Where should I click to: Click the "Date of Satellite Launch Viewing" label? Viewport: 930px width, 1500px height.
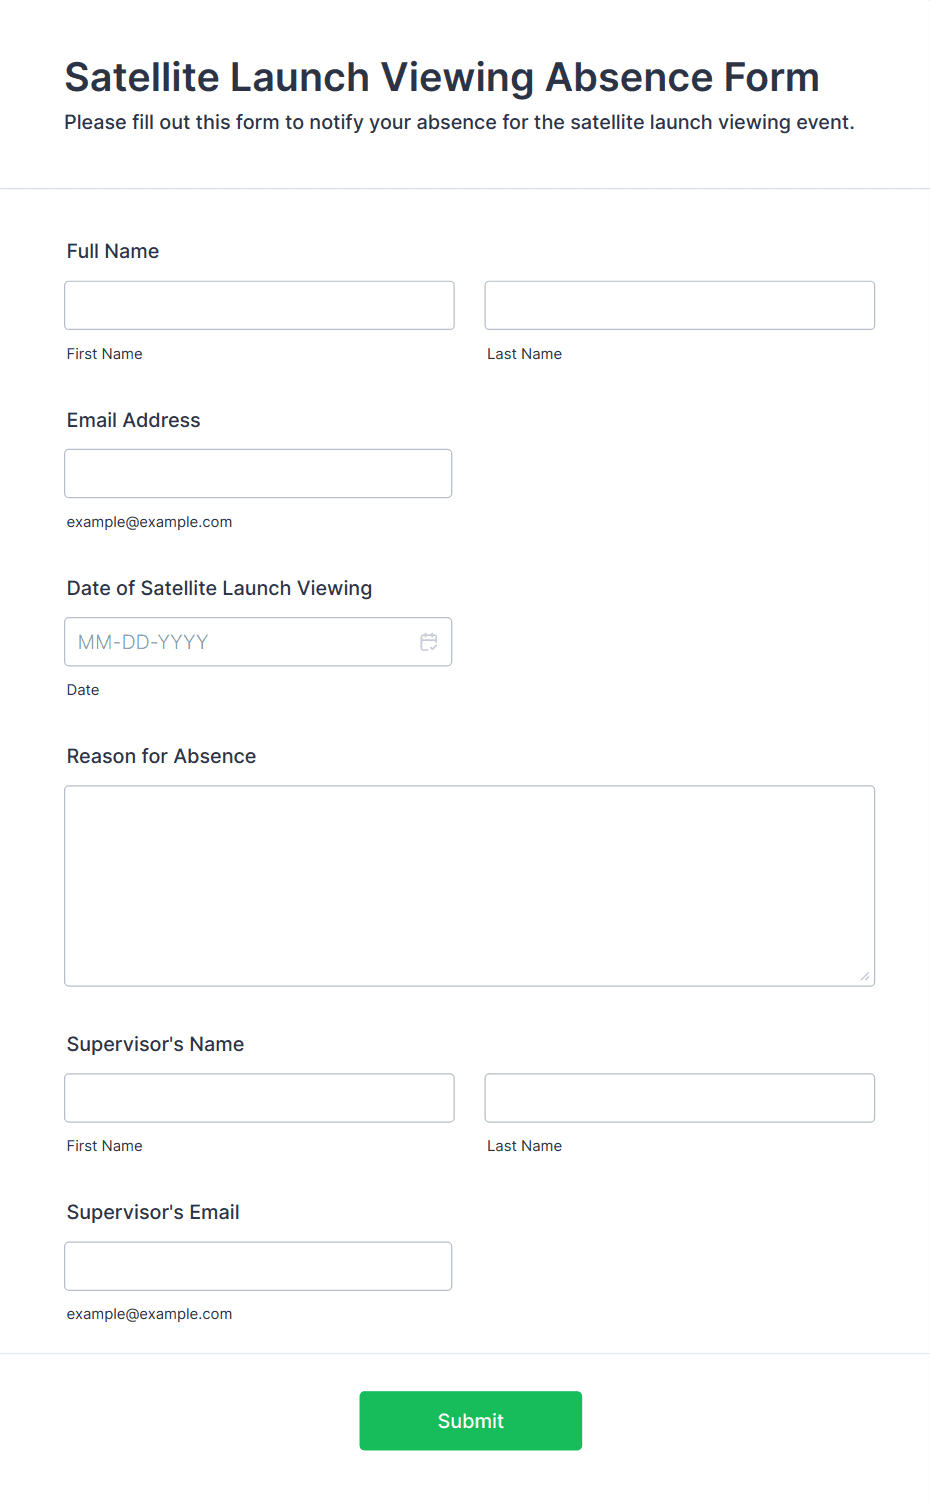[x=219, y=588]
